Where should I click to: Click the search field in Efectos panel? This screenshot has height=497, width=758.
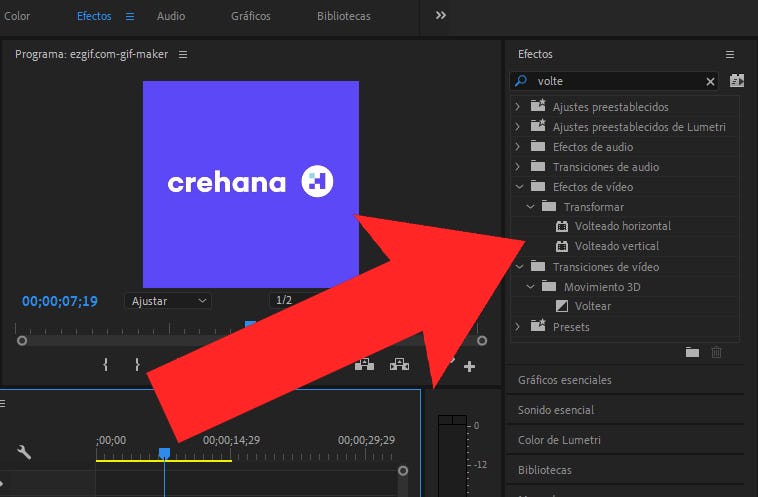point(618,81)
